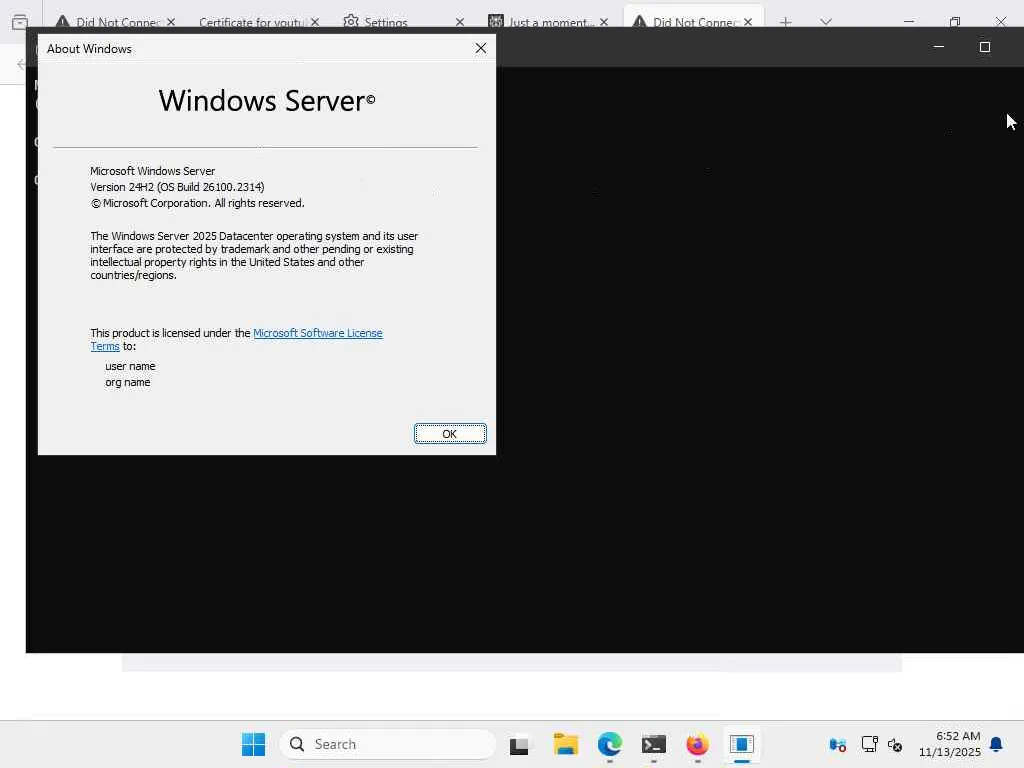Open the Windows Start menu

[253, 744]
